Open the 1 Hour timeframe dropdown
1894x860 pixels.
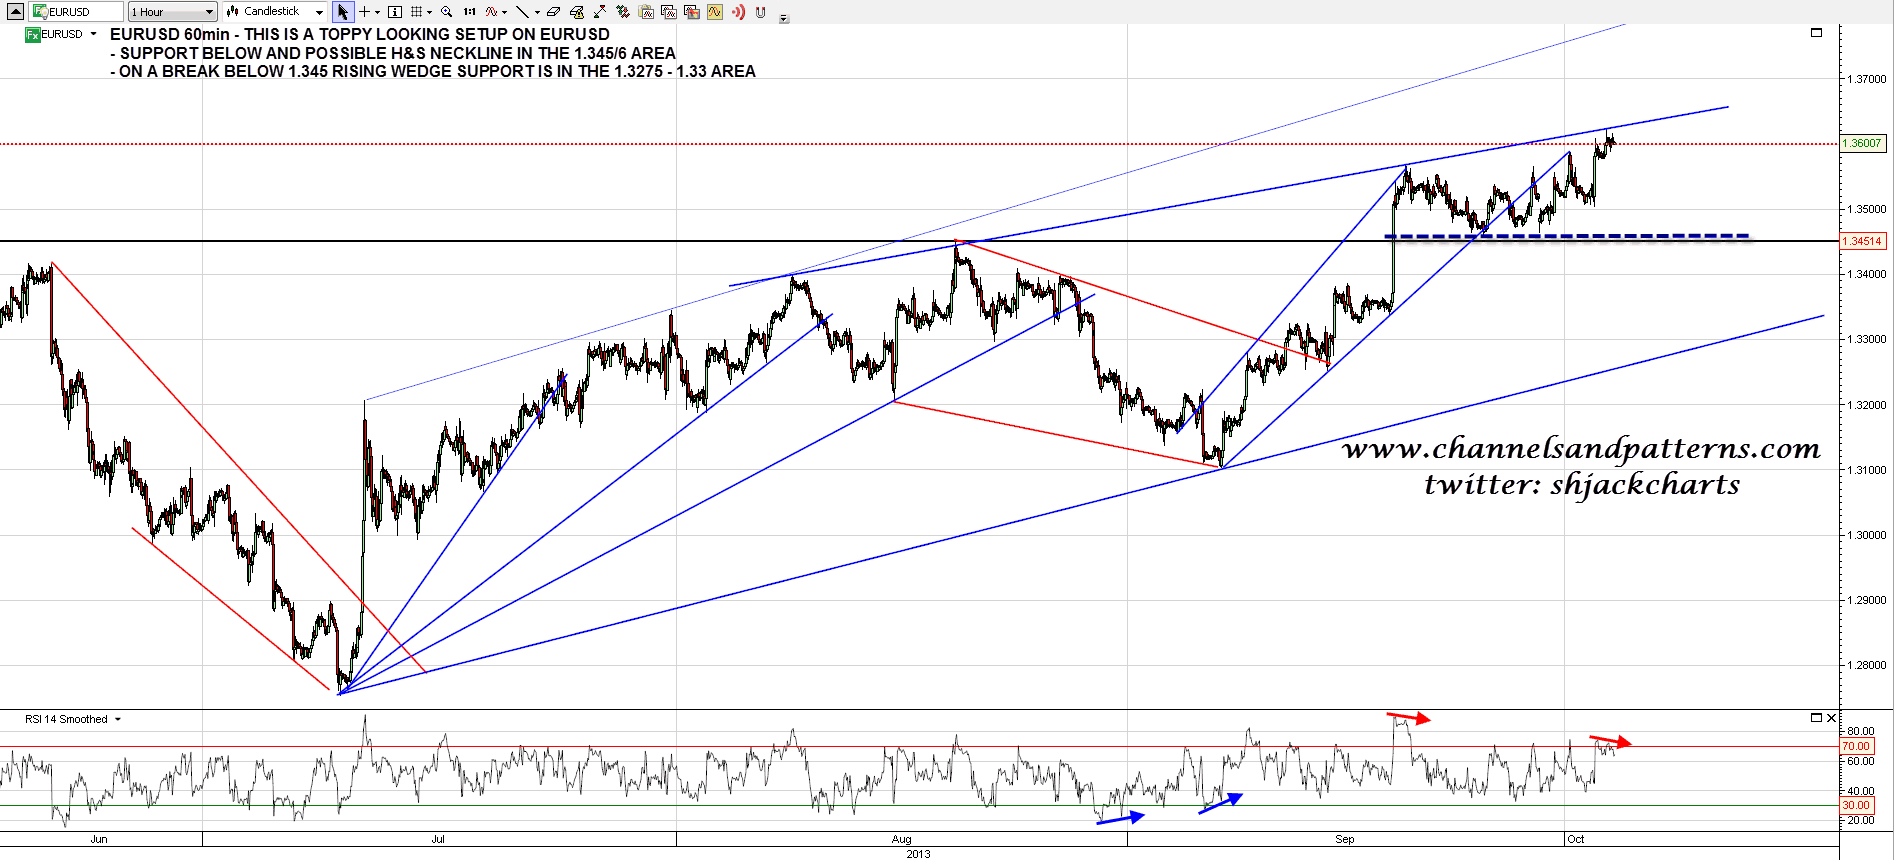172,12
